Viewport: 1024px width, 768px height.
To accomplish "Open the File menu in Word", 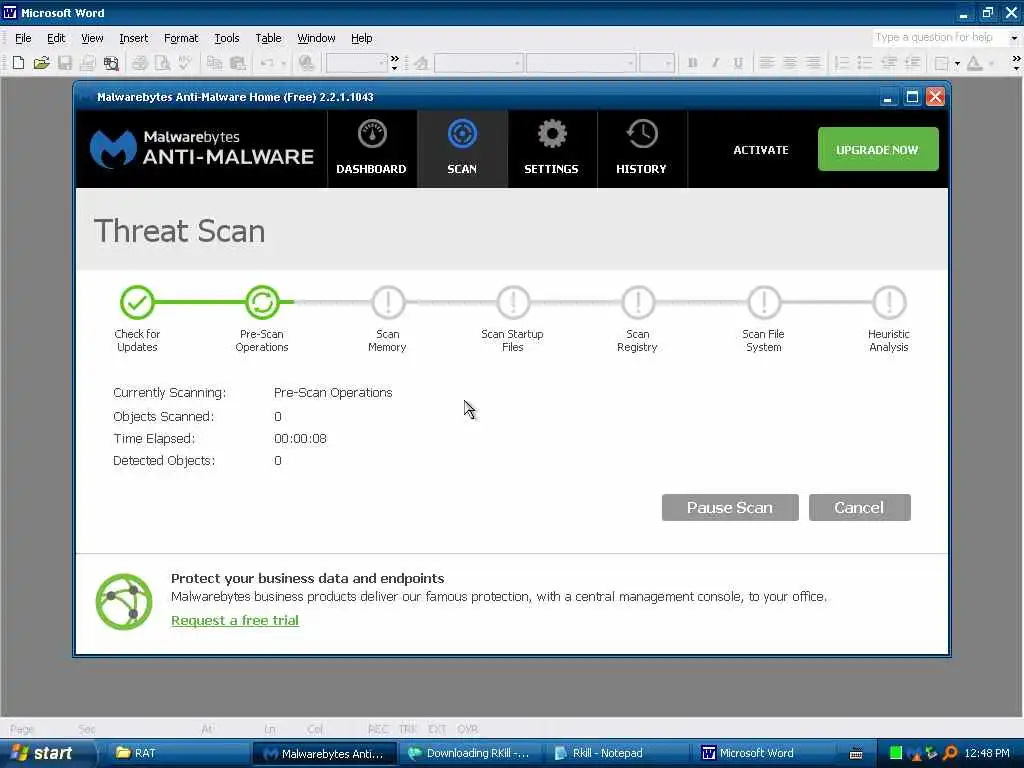I will 23,38.
